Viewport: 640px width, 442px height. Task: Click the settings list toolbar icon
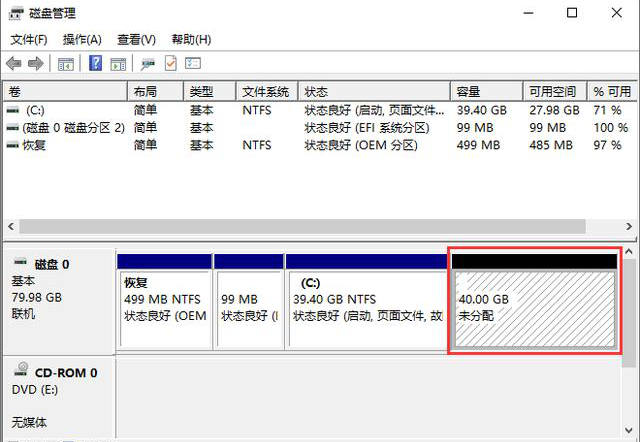(193, 63)
